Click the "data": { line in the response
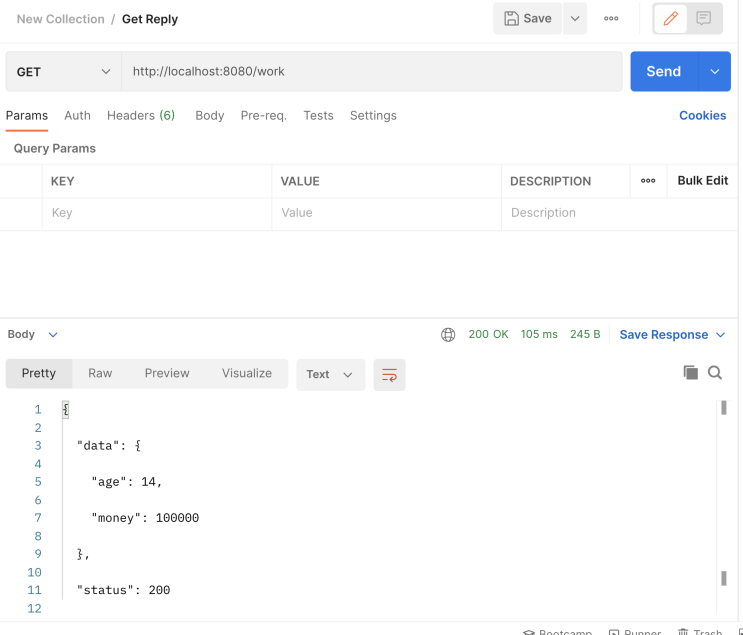The height and width of the screenshot is (635, 743). (109, 445)
